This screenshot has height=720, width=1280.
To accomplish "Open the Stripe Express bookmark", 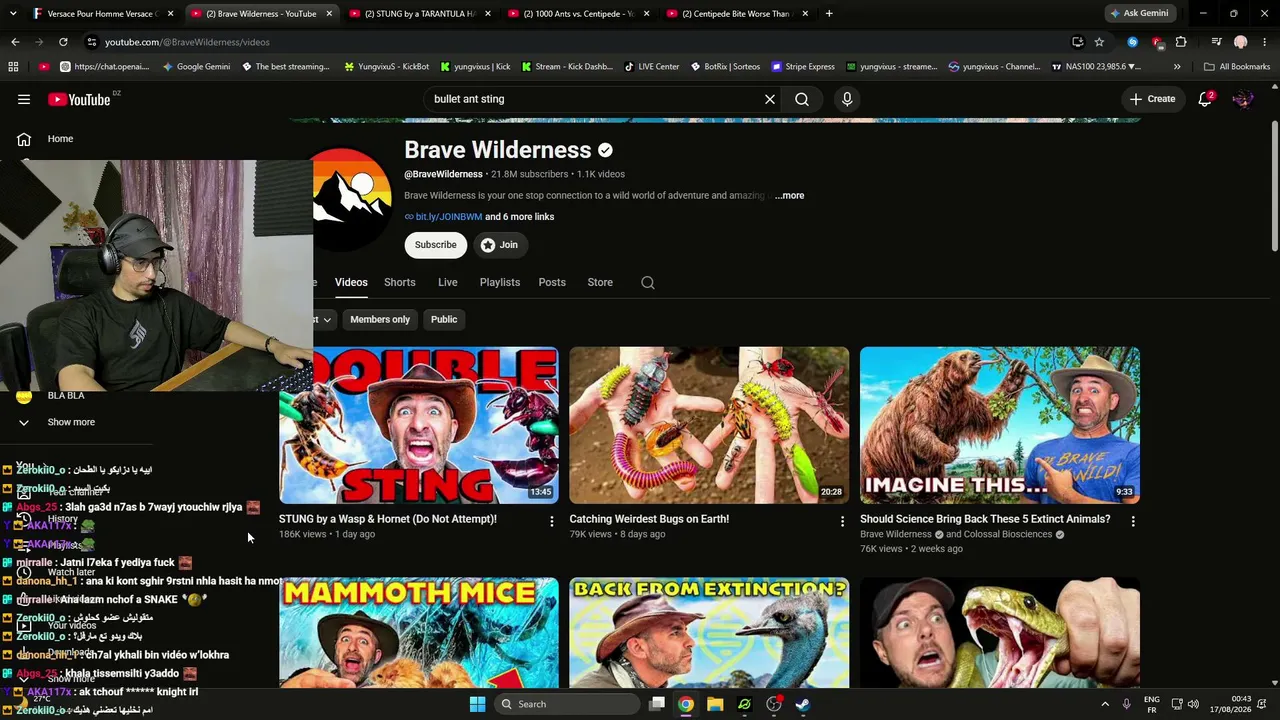I will click(803, 67).
